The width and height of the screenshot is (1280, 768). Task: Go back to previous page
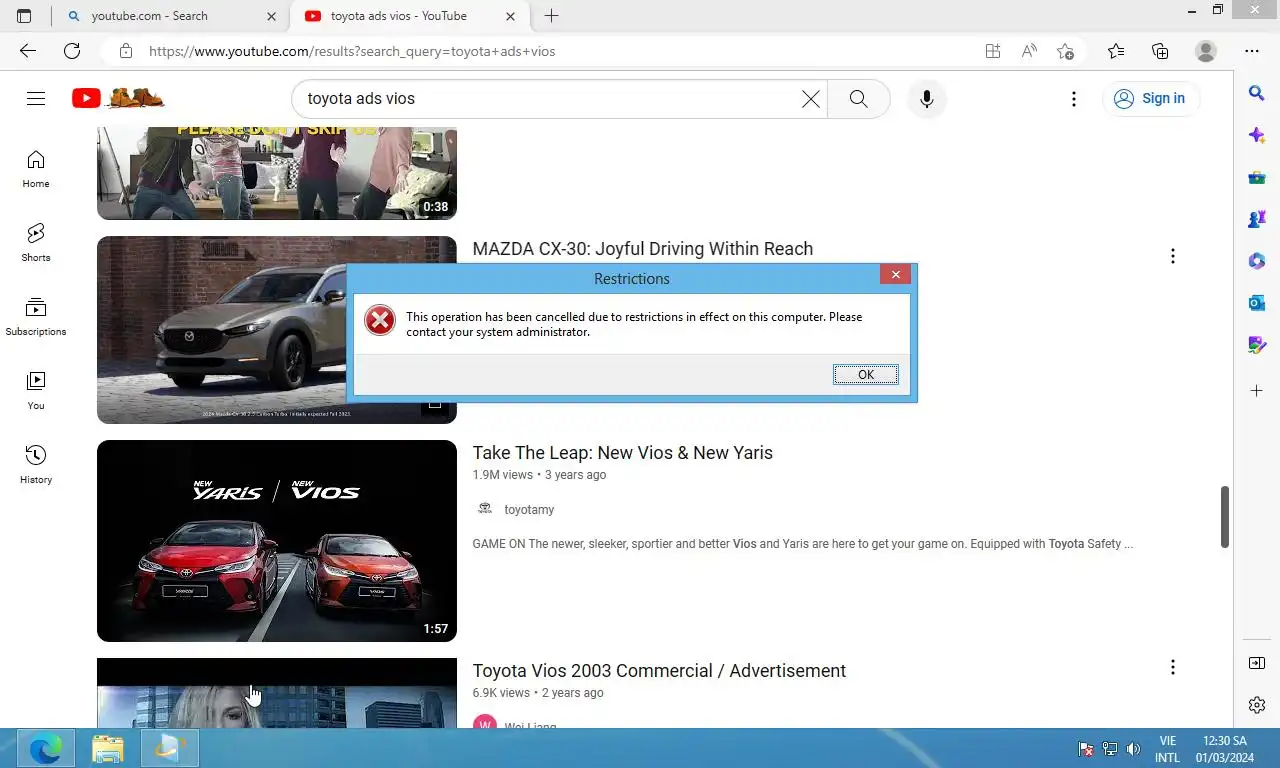coord(28,51)
